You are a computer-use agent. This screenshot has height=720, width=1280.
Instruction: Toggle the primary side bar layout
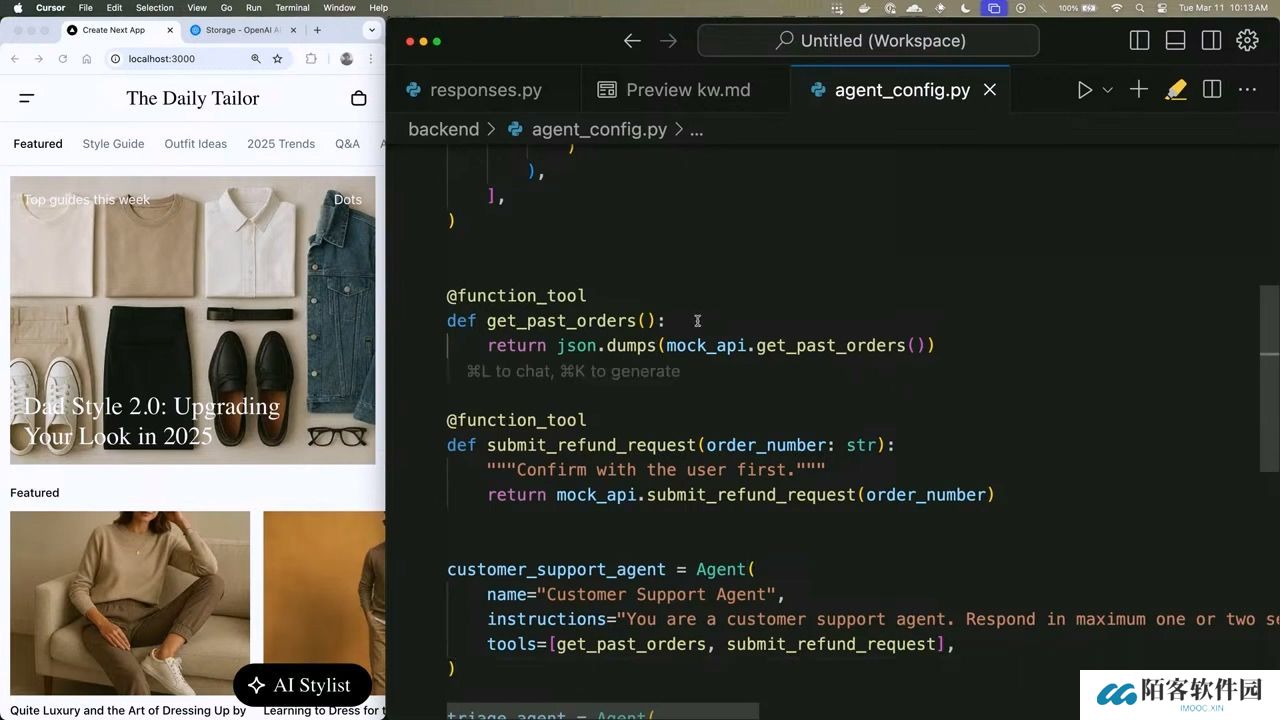[1139, 41]
